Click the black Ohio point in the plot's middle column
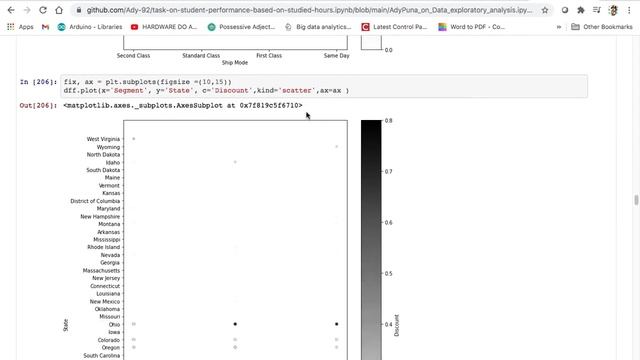Screen dimensions: 640x360 [x=235, y=324]
